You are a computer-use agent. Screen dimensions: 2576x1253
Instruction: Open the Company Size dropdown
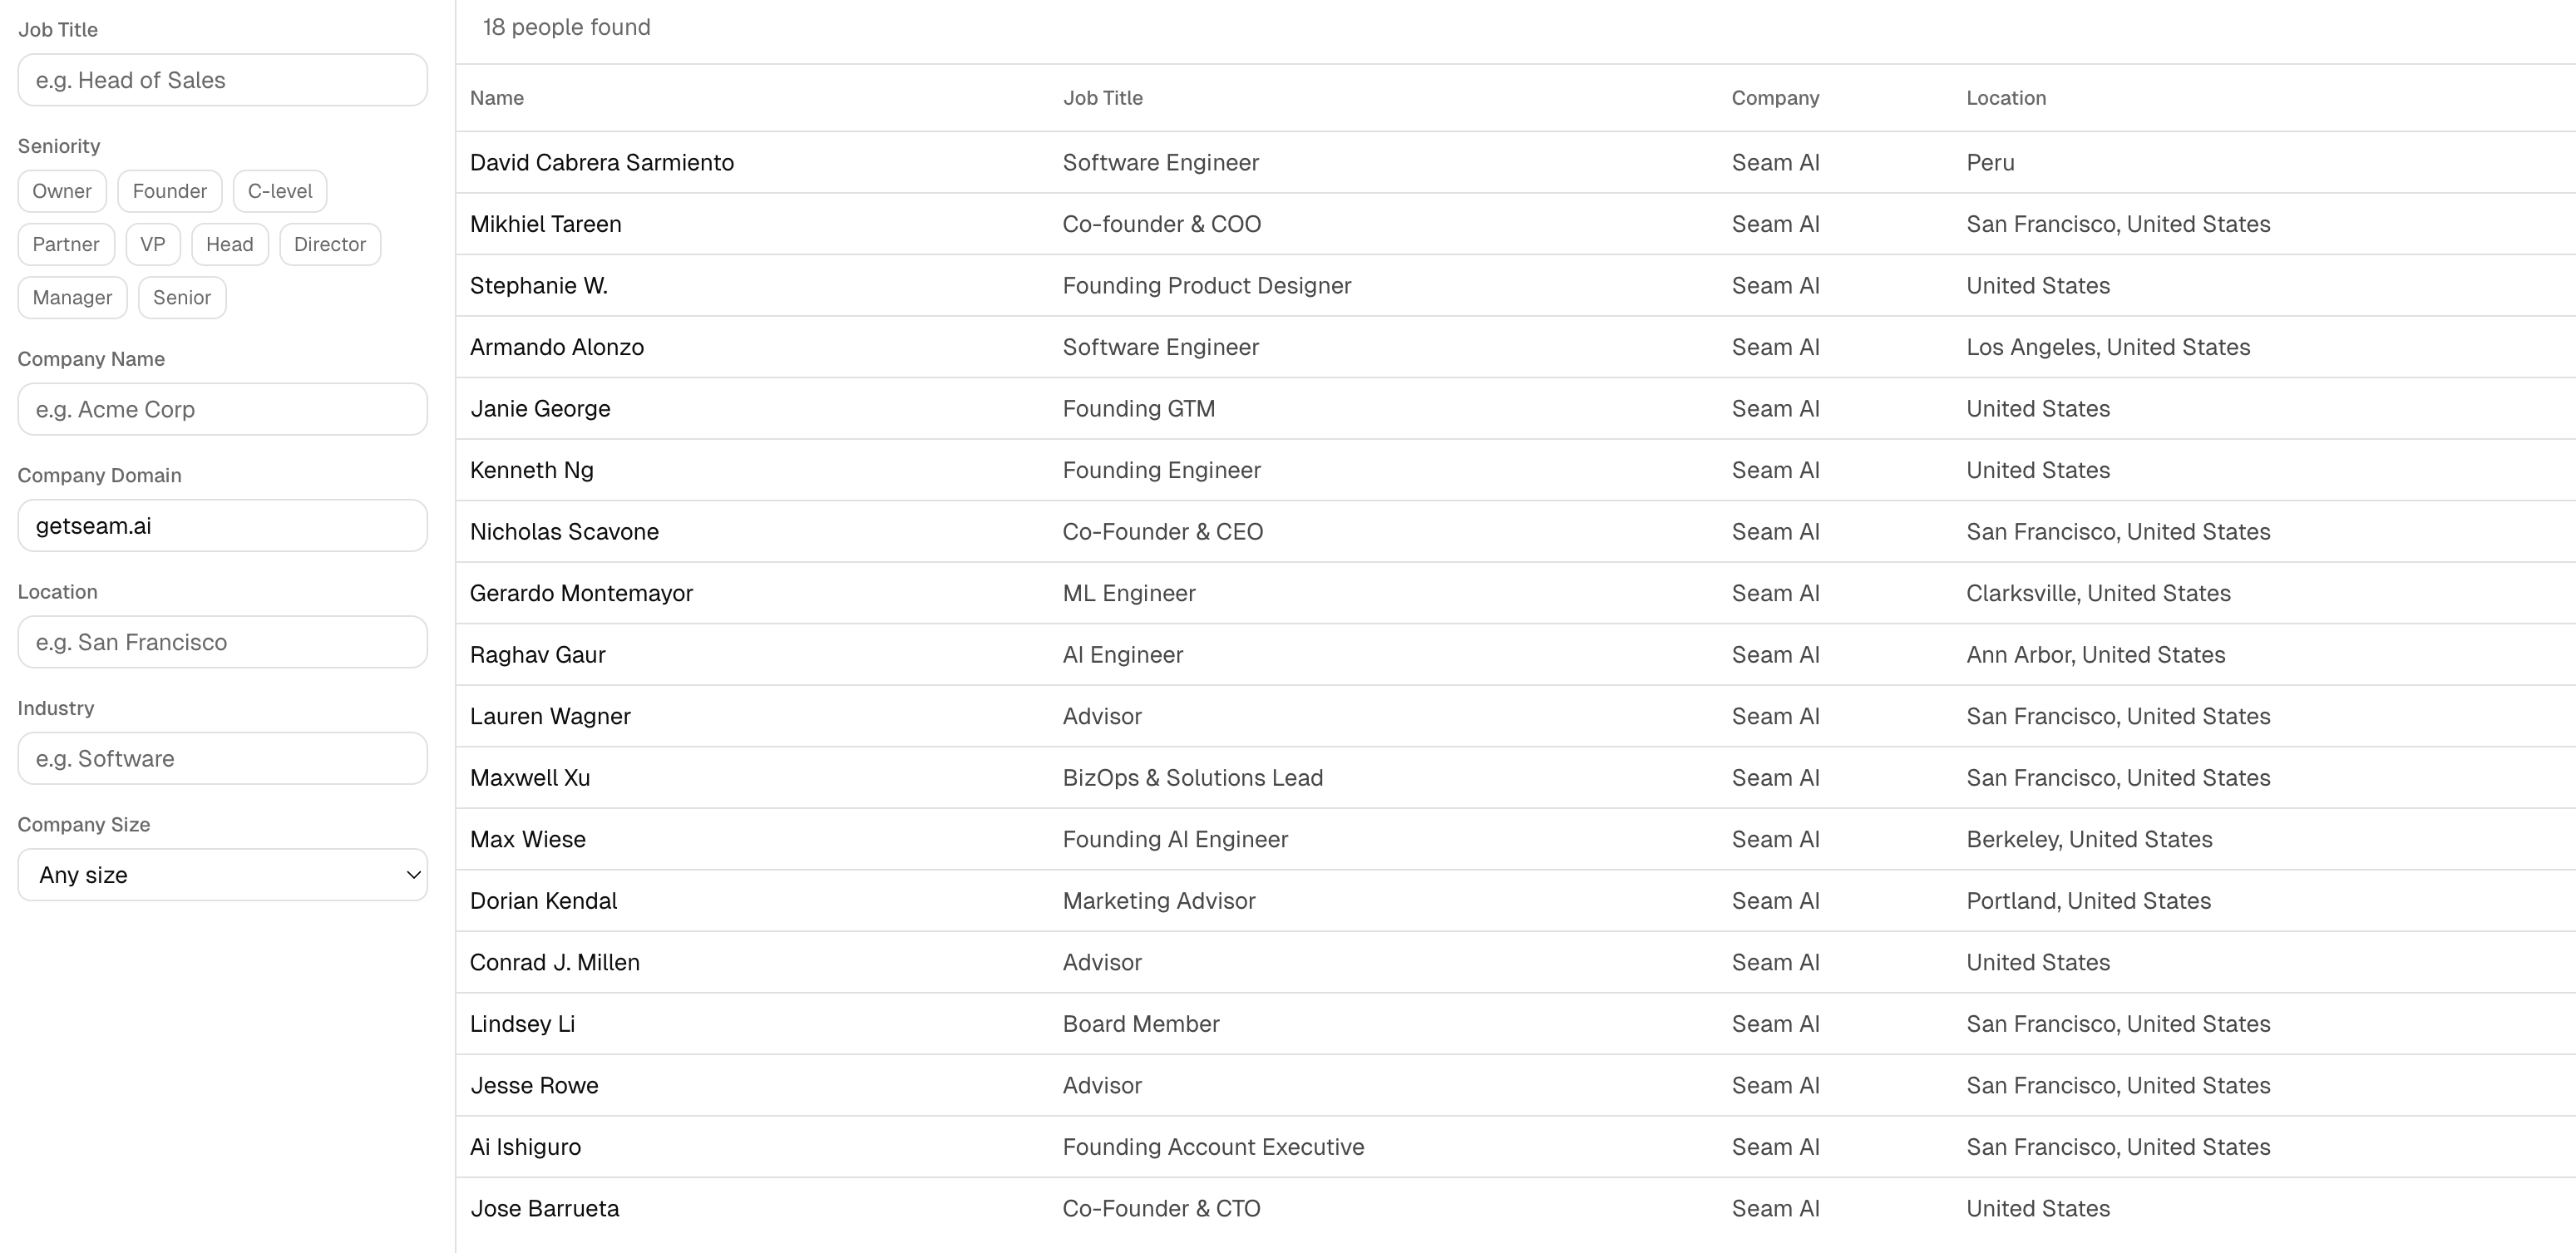pos(222,875)
